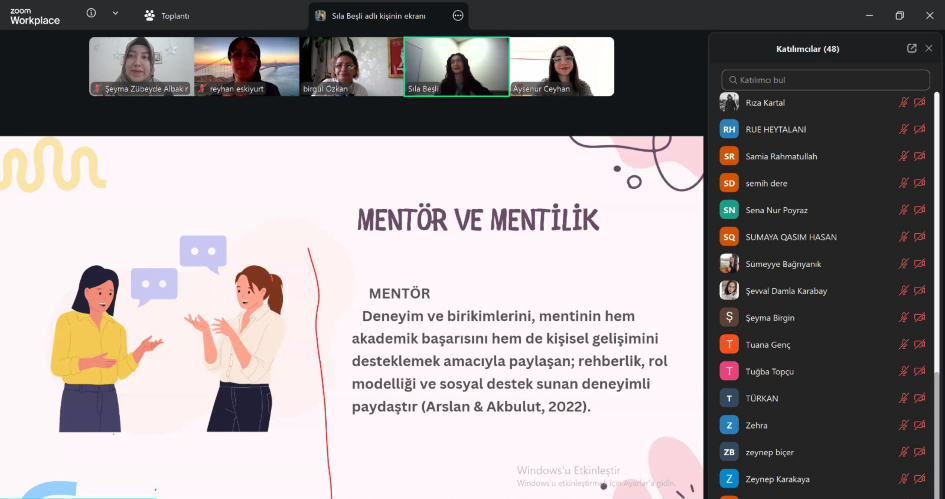Click TÜRKAN camera-off icon
This screenshot has width=945, height=499.
tap(920, 398)
